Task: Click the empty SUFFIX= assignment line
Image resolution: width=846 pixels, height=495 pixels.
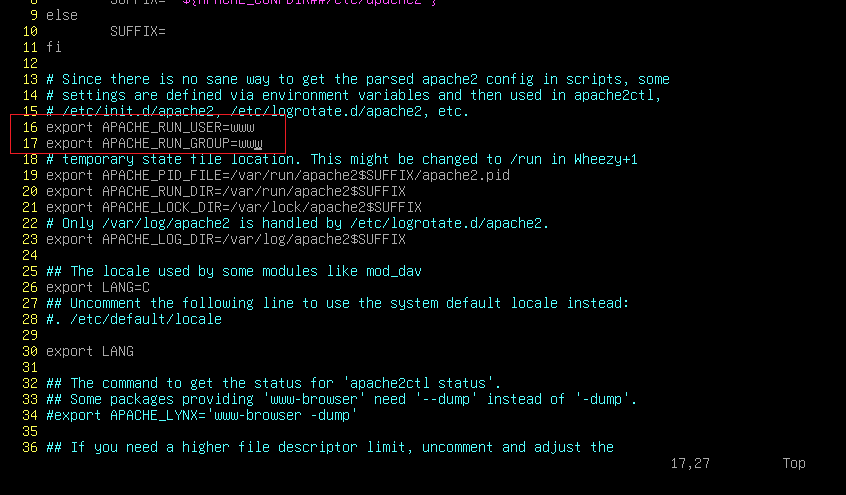Action: point(138,31)
